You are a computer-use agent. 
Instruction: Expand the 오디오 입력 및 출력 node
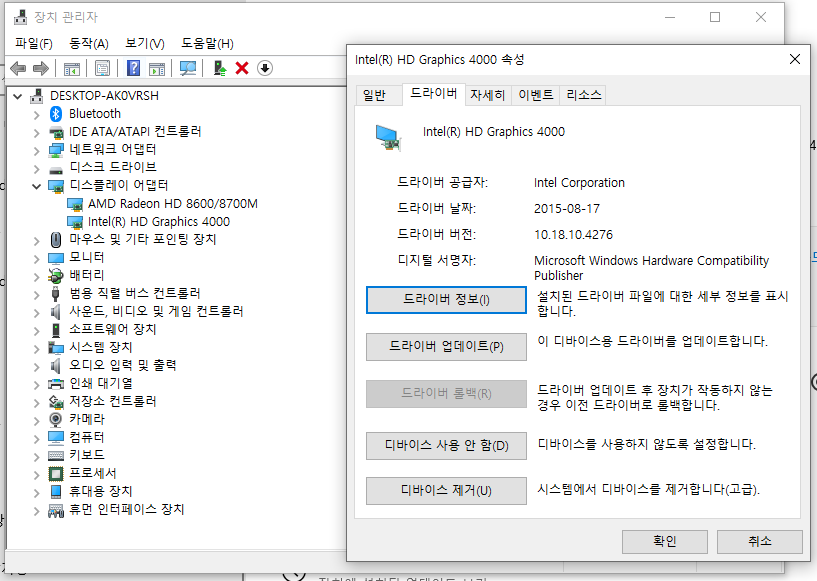[36, 366]
